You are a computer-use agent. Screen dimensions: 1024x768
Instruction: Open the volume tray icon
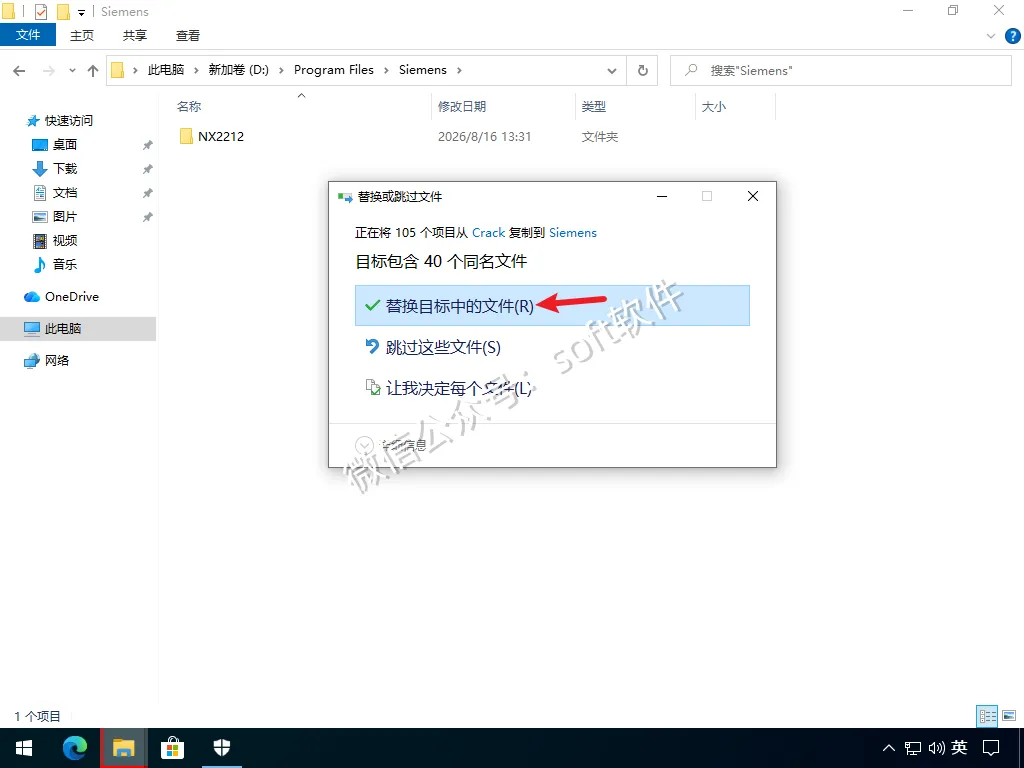tap(936, 748)
